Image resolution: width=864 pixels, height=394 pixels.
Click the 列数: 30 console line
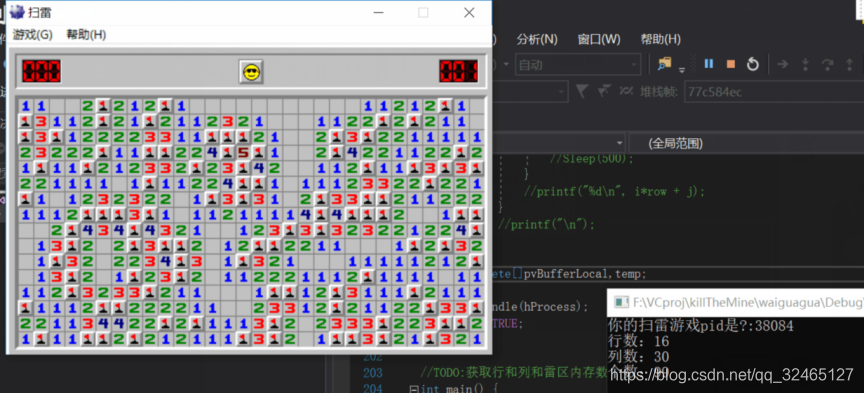[x=638, y=357]
